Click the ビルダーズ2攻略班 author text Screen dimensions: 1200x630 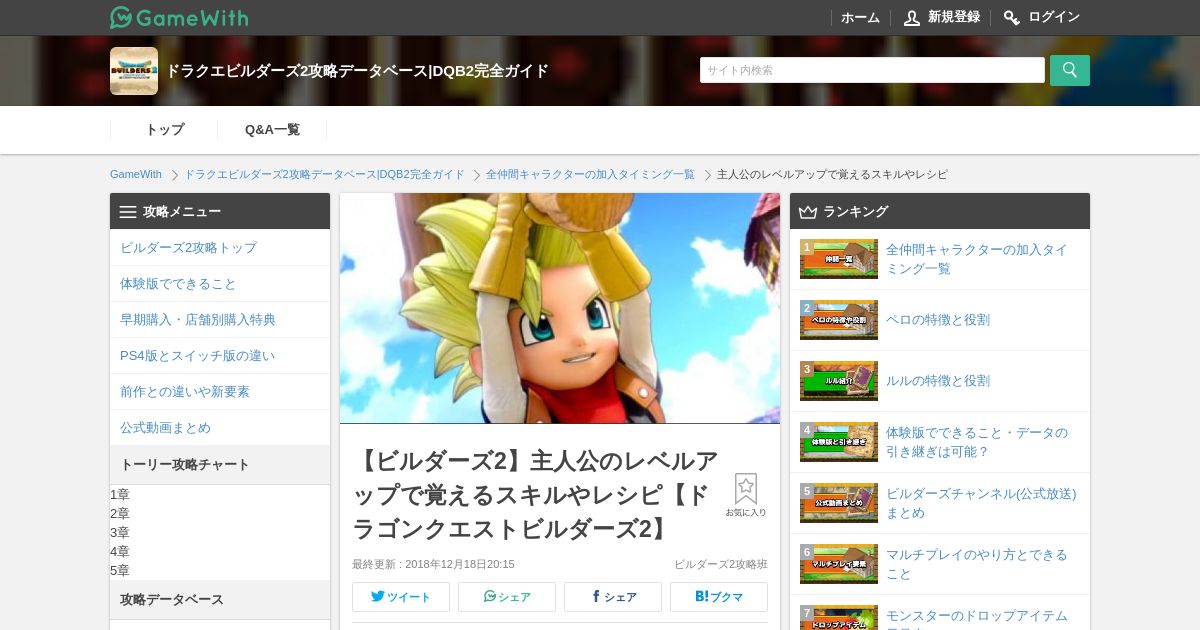coord(721,564)
